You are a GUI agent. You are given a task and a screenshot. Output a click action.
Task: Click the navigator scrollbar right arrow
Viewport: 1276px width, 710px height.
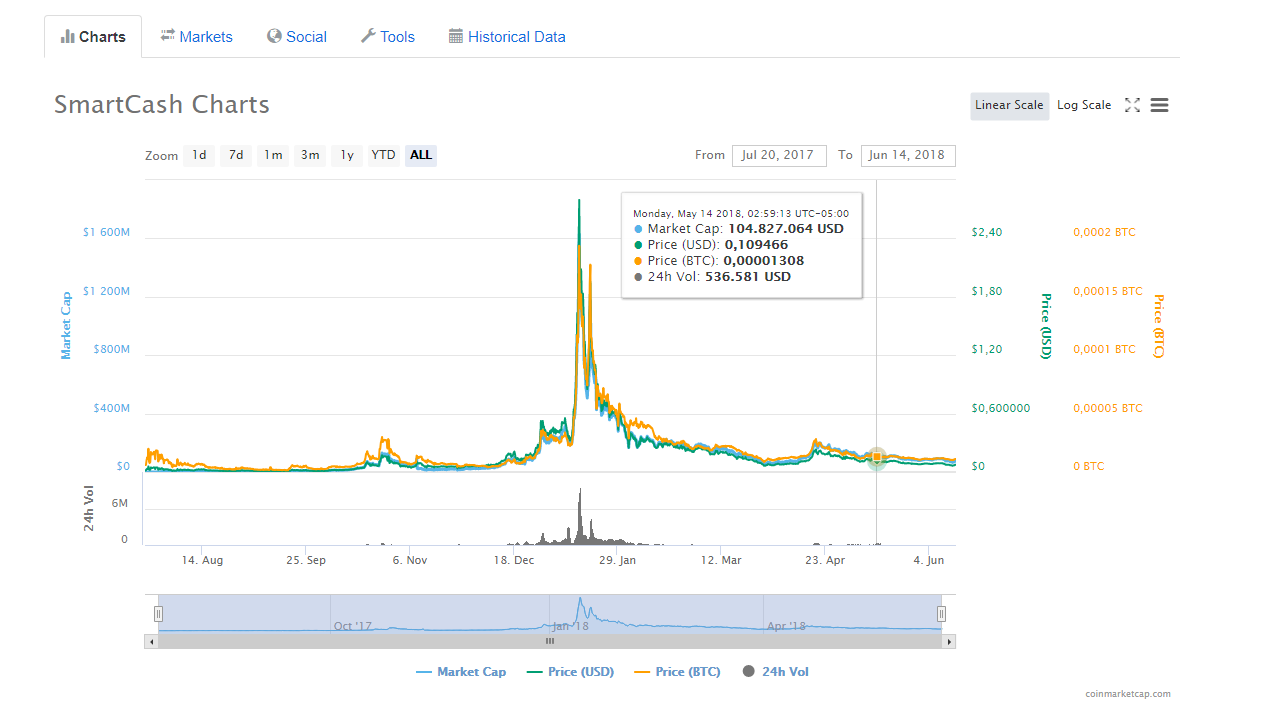point(950,642)
